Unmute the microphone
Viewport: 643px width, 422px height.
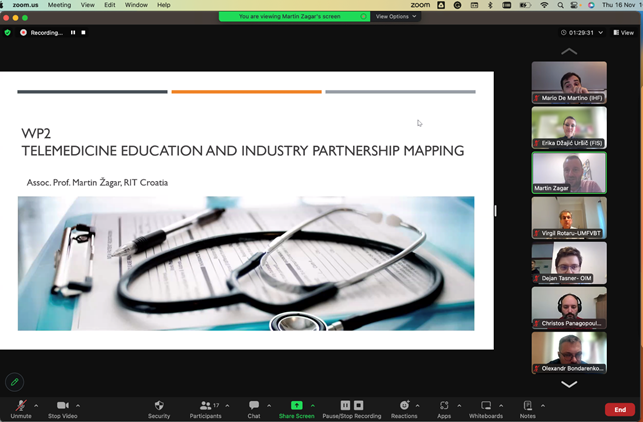(x=20, y=406)
